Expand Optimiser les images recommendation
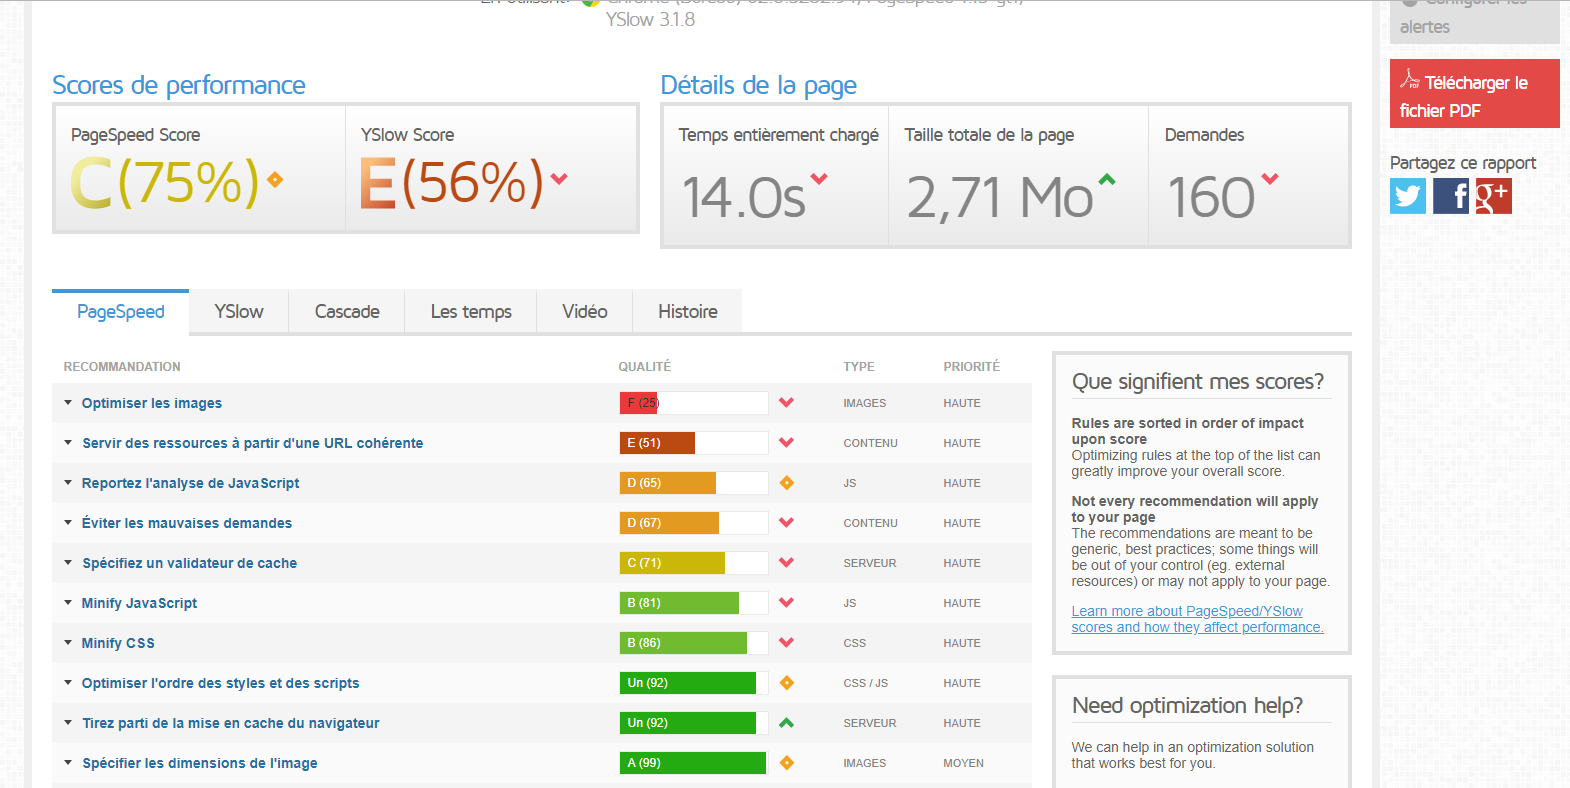The width and height of the screenshot is (1570, 788). pos(68,403)
